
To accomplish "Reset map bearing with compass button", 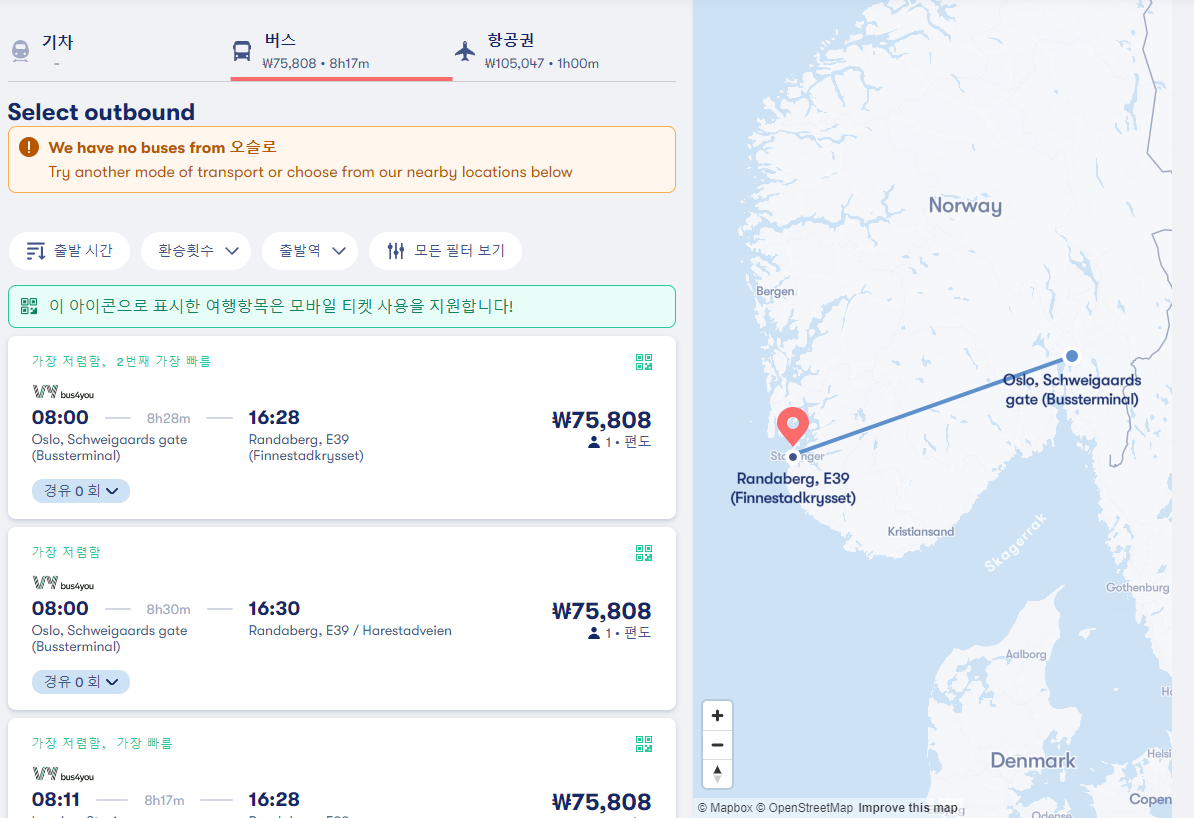I will (717, 774).
